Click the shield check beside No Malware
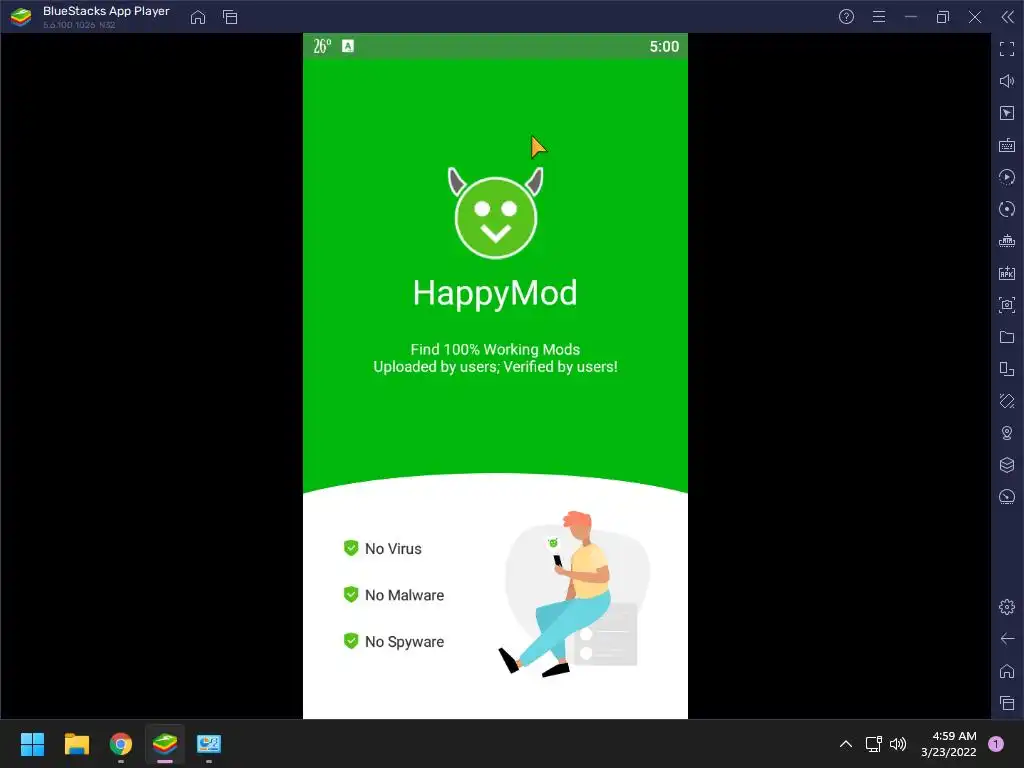The image size is (1024, 768). [x=351, y=594]
